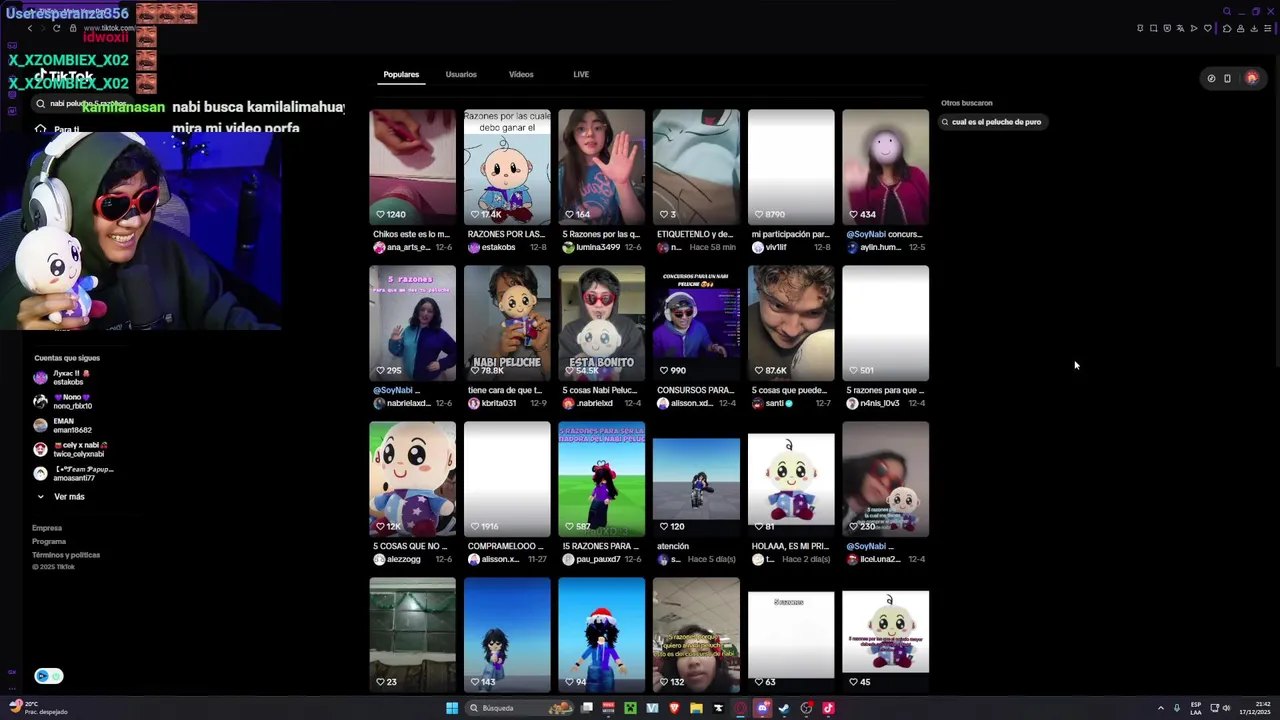The image size is (1280, 720).
Task: Click the round coin icon beside the phone icon
Action: [x=1211, y=78]
